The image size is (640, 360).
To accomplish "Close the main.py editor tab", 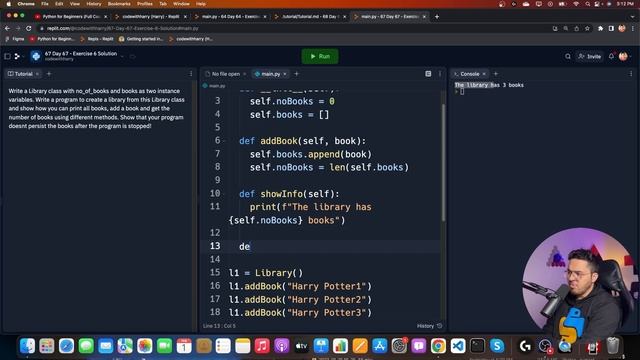I will [x=285, y=74].
